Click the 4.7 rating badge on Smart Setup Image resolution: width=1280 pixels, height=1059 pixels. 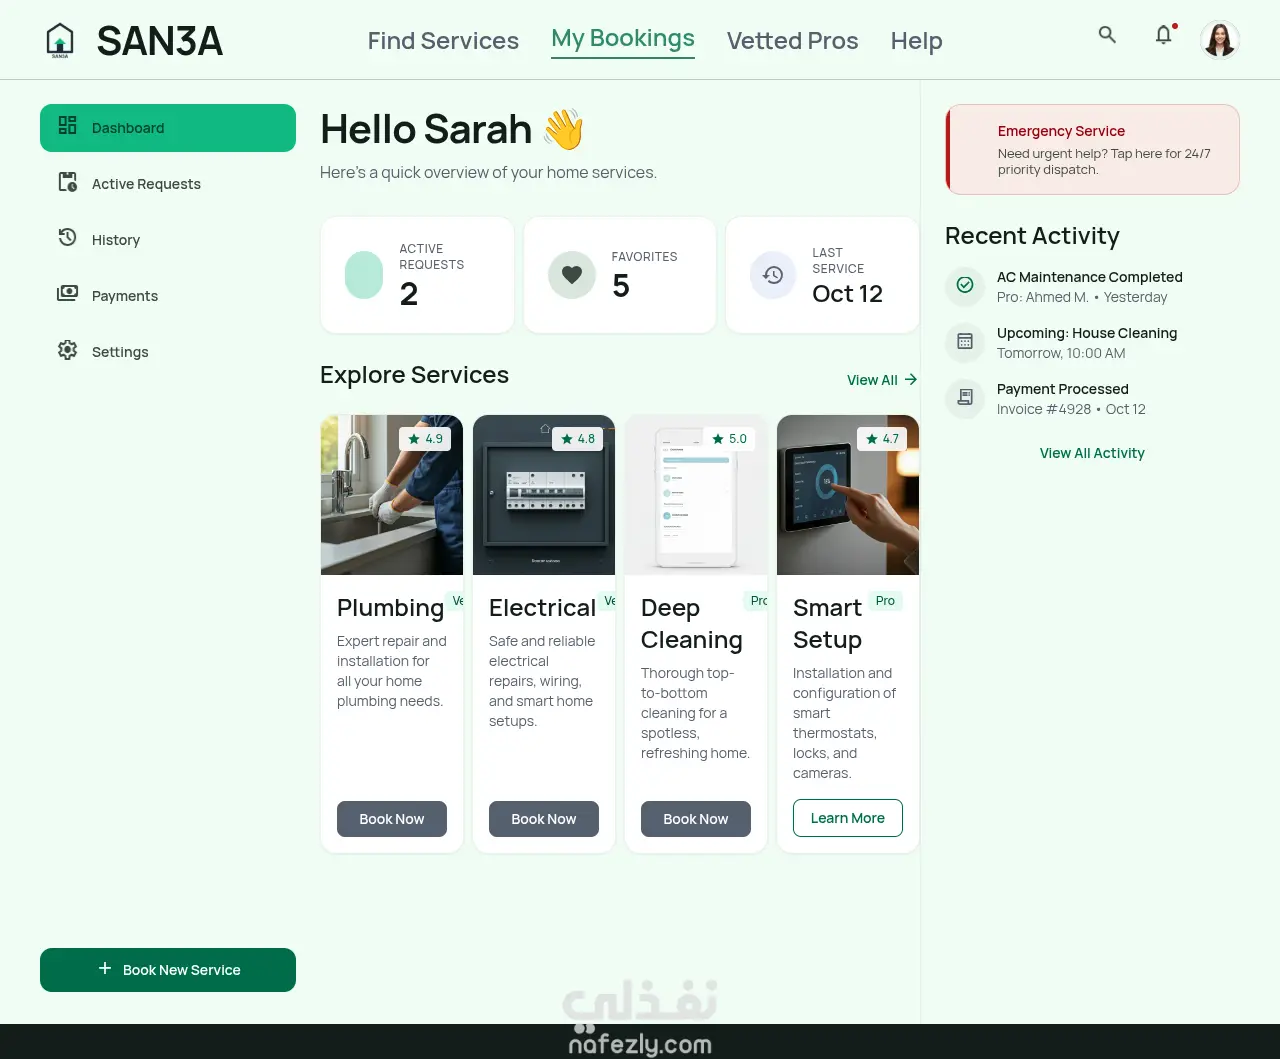click(x=882, y=439)
